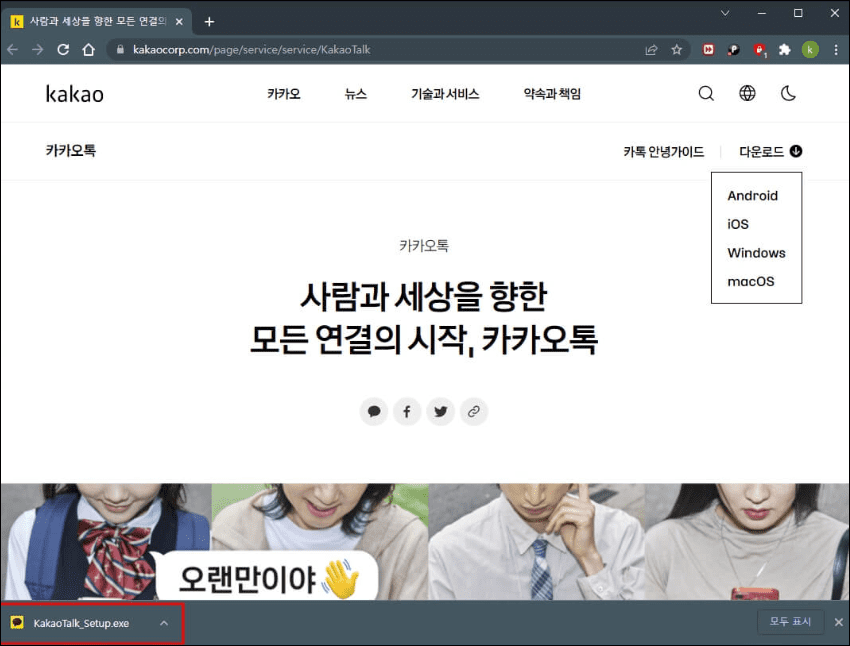The image size is (850, 646).
Task: Copy page link icon
Action: click(474, 412)
